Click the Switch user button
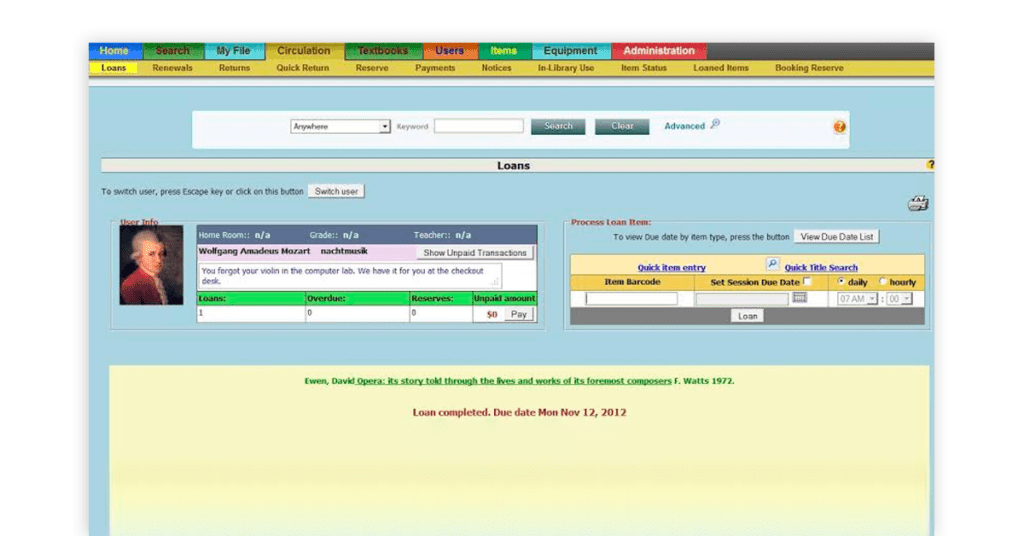This screenshot has height=536, width=1024. click(336, 191)
